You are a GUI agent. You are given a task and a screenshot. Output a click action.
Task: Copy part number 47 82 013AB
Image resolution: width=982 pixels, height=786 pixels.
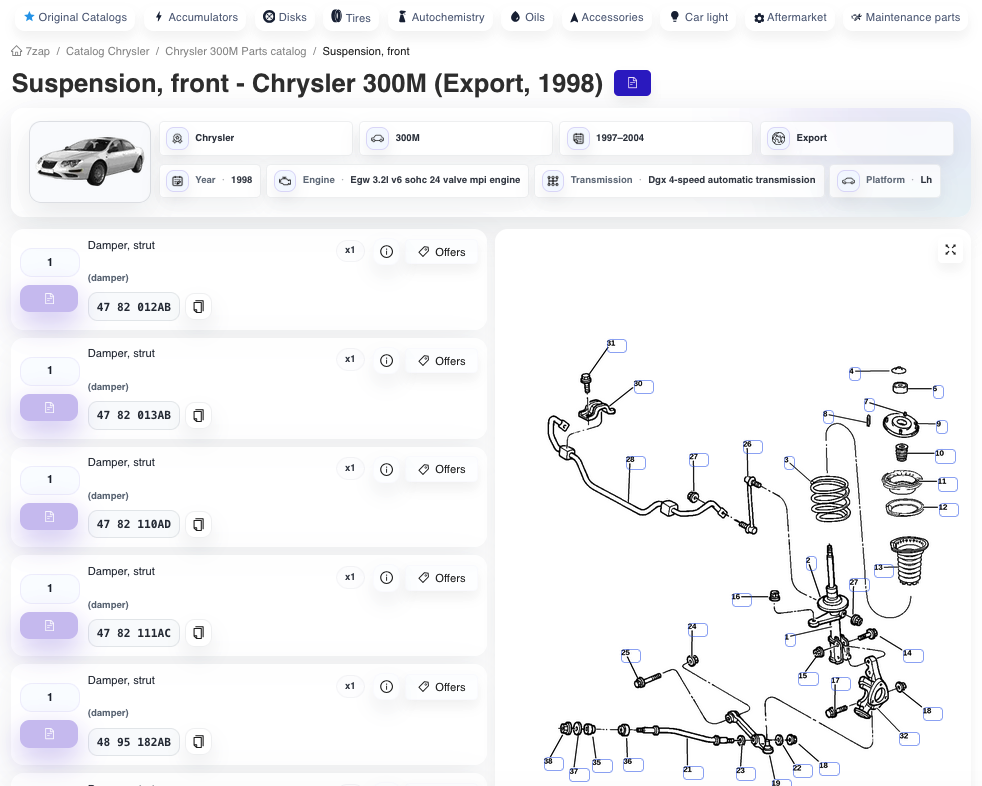(199, 415)
